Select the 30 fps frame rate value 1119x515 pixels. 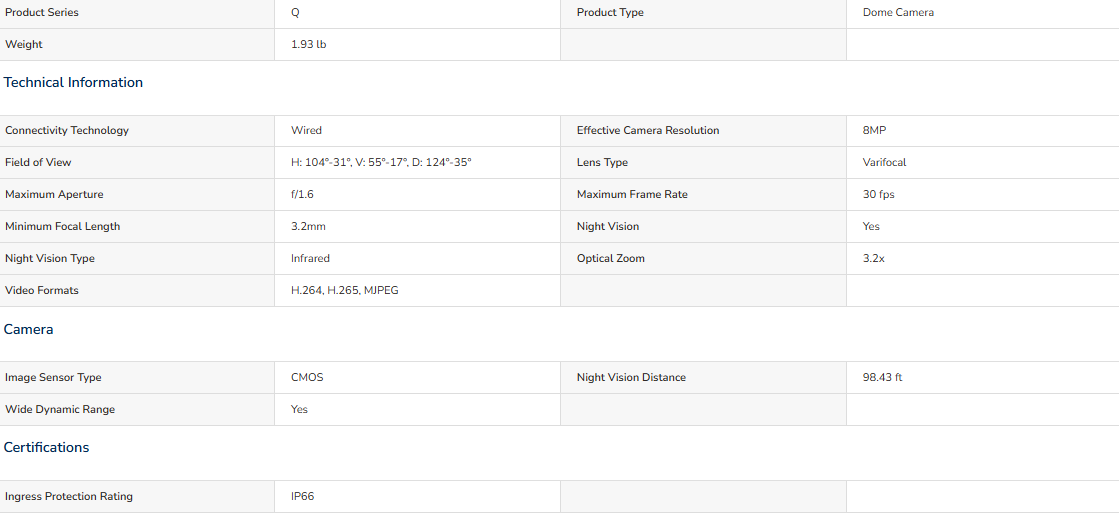879,194
